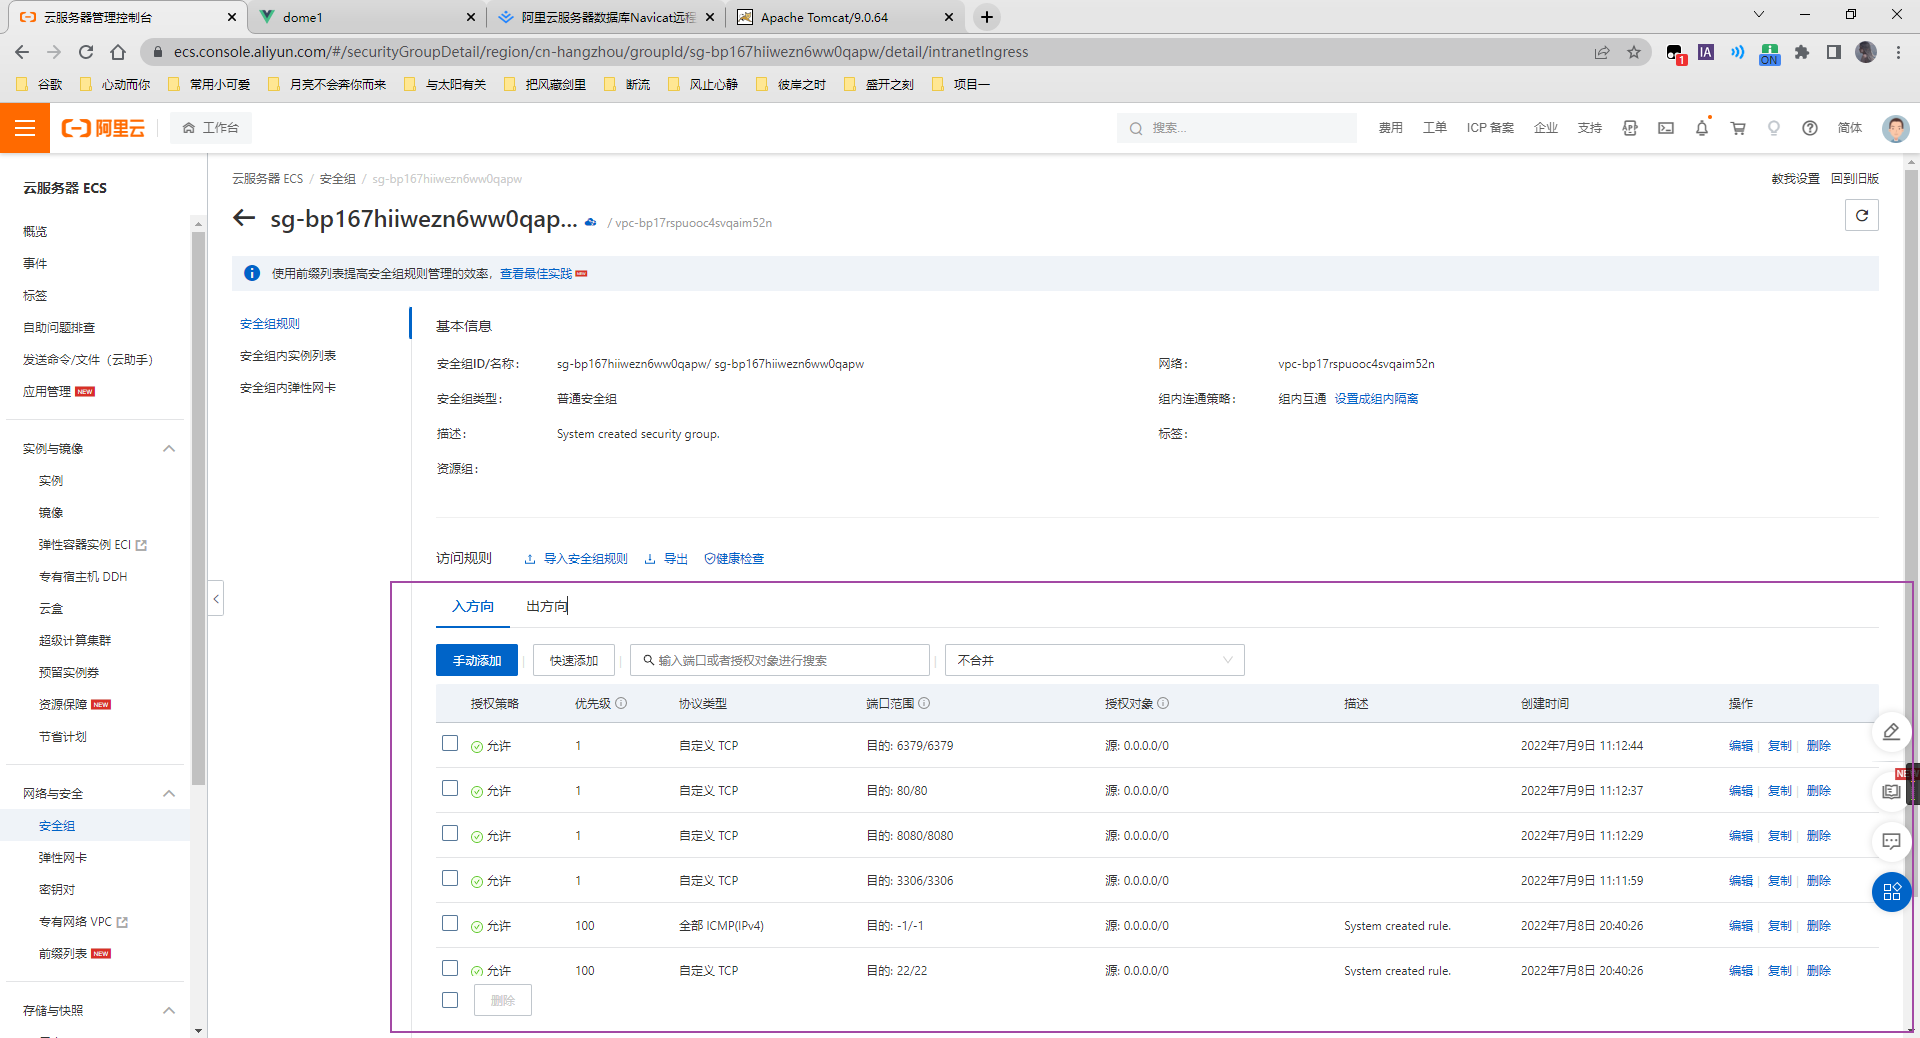Click the info icon next to 端口范围
This screenshot has height=1038, width=1920.
pos(924,703)
